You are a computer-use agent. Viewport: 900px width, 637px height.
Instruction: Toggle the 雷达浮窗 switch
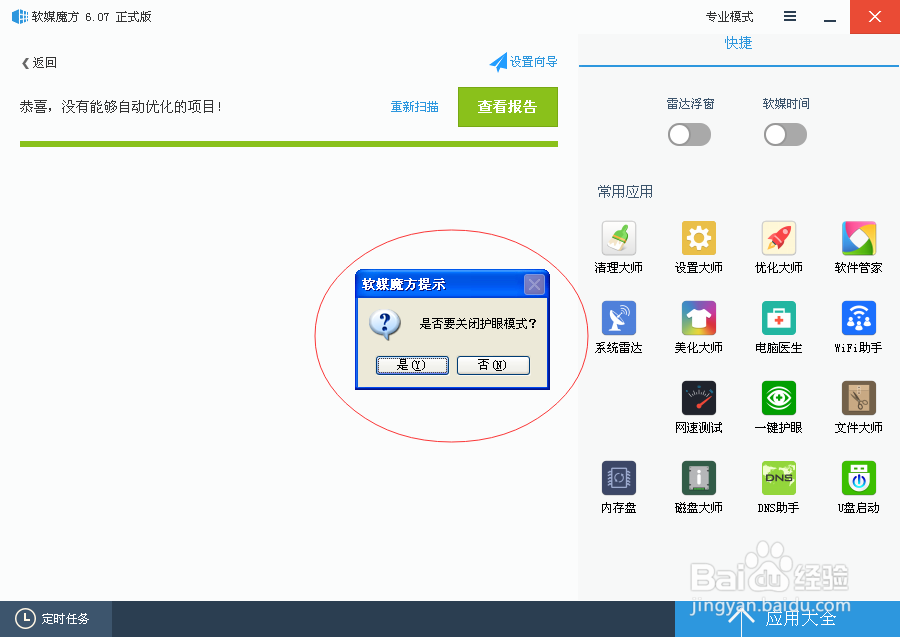(689, 135)
